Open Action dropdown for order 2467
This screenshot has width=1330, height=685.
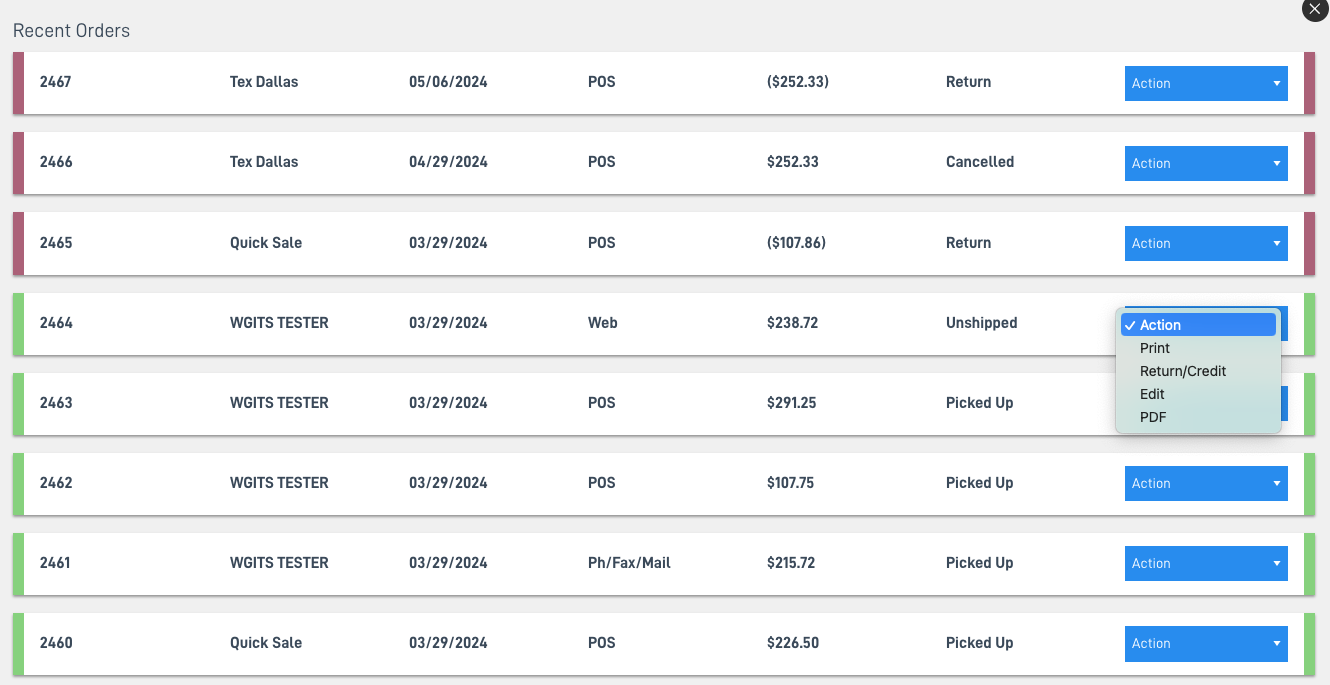pos(1206,83)
